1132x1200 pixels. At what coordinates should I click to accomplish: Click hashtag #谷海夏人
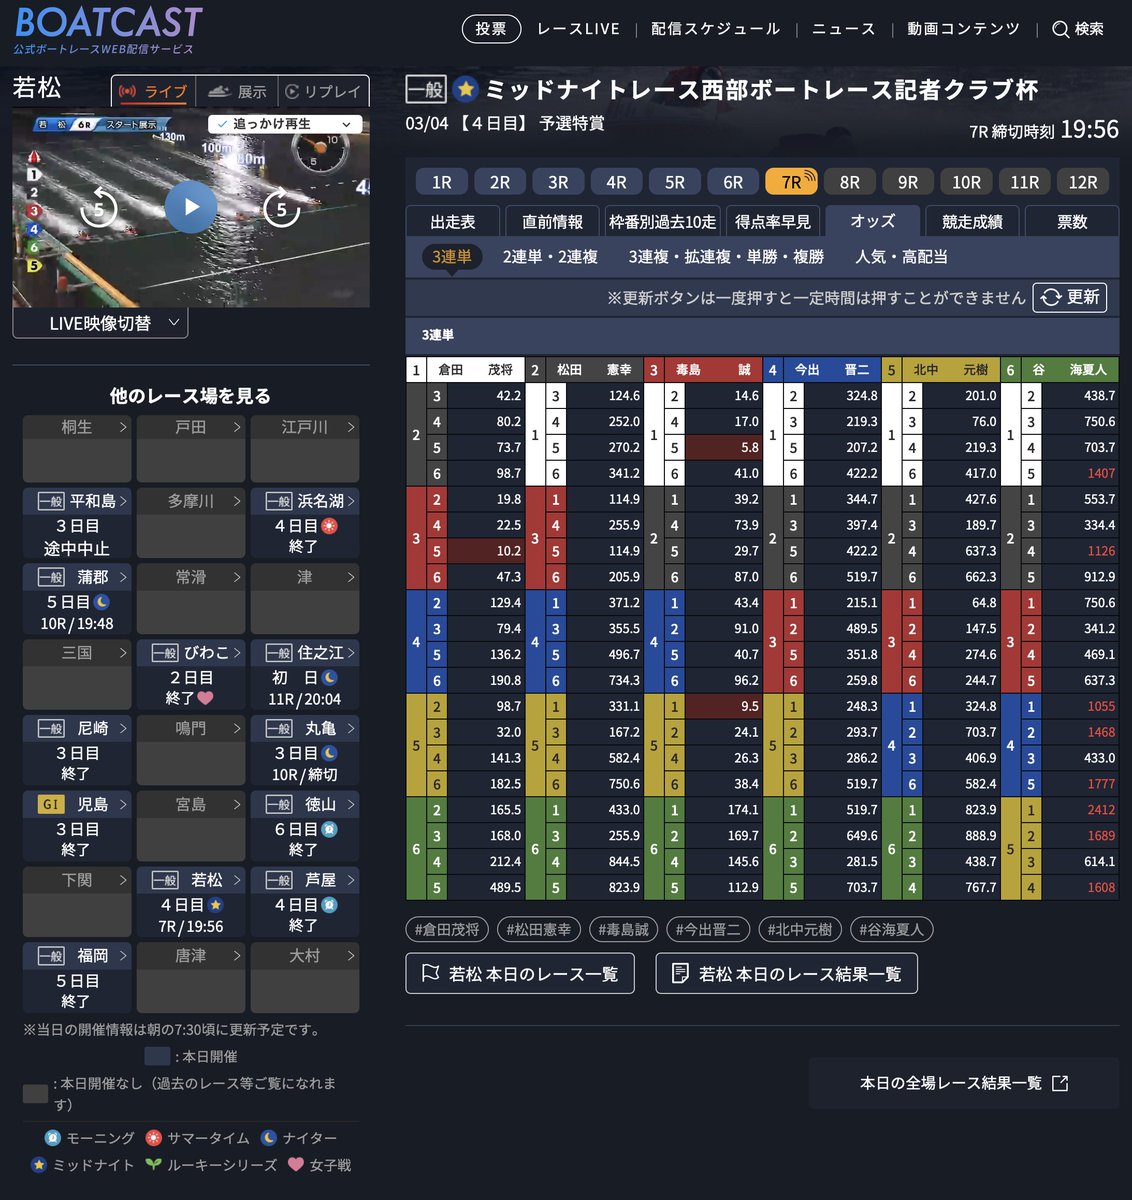coord(891,929)
